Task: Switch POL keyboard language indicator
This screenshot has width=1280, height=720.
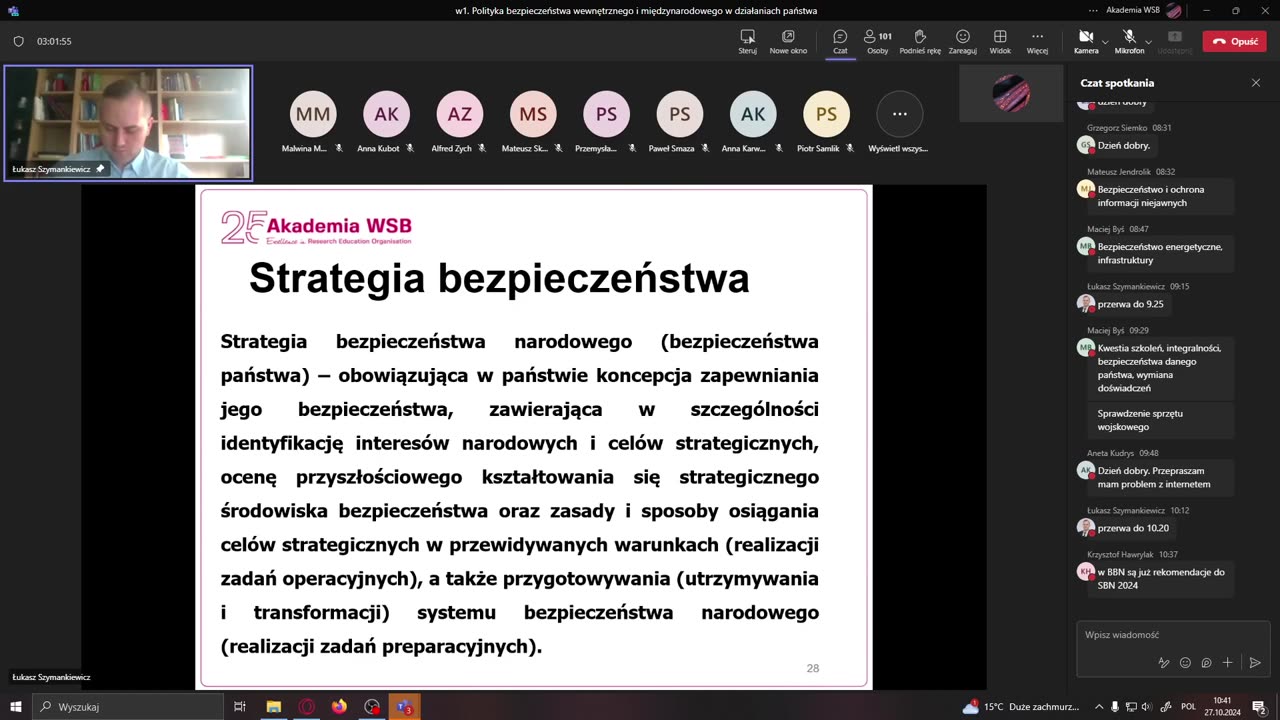Action: (1188, 707)
